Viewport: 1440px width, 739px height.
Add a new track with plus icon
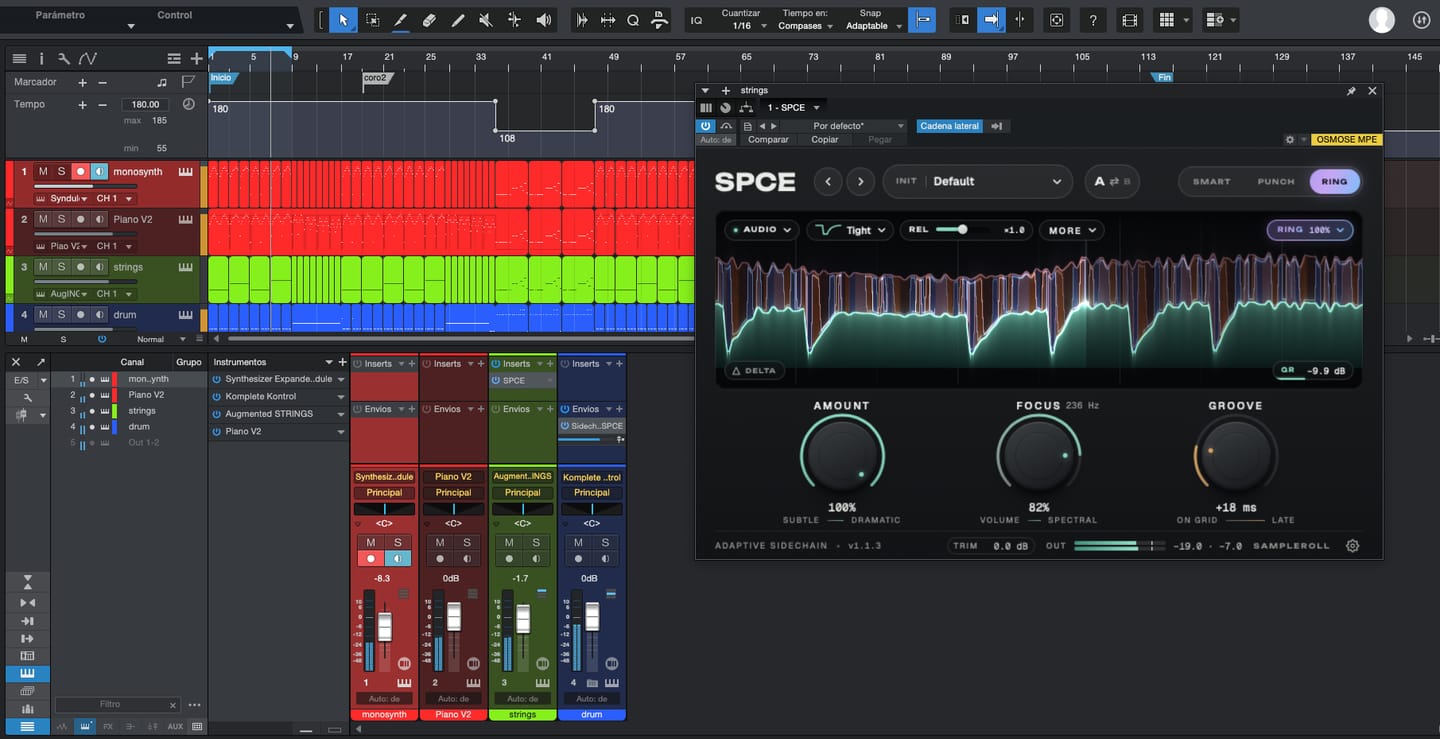point(196,59)
